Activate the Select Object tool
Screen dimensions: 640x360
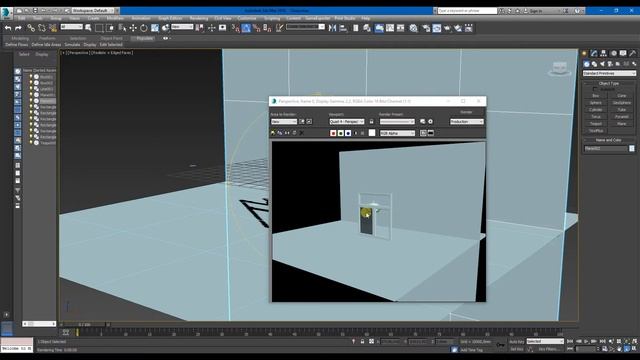tap(88, 28)
